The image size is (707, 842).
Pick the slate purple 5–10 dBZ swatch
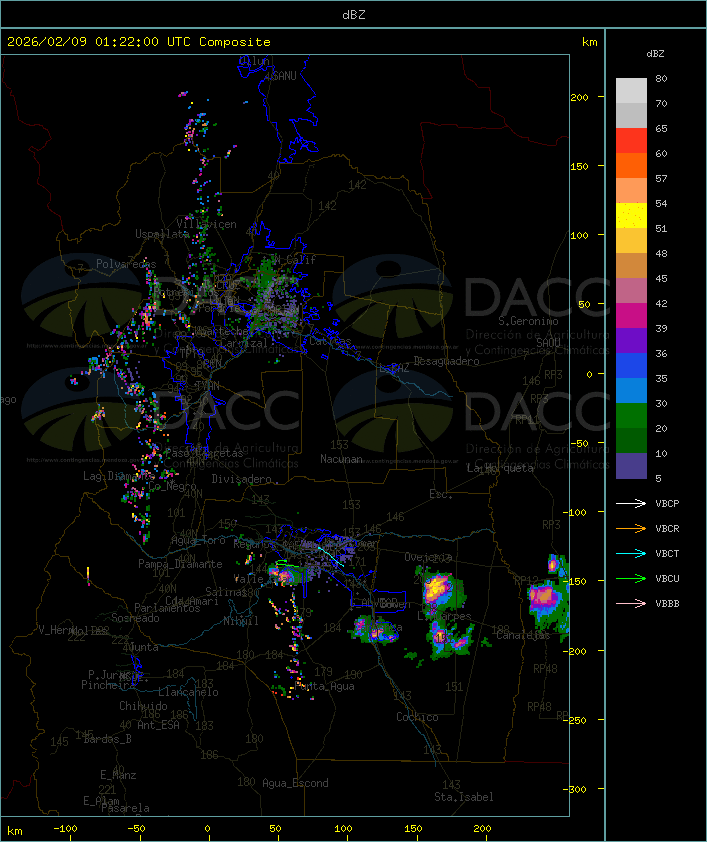pos(631,466)
